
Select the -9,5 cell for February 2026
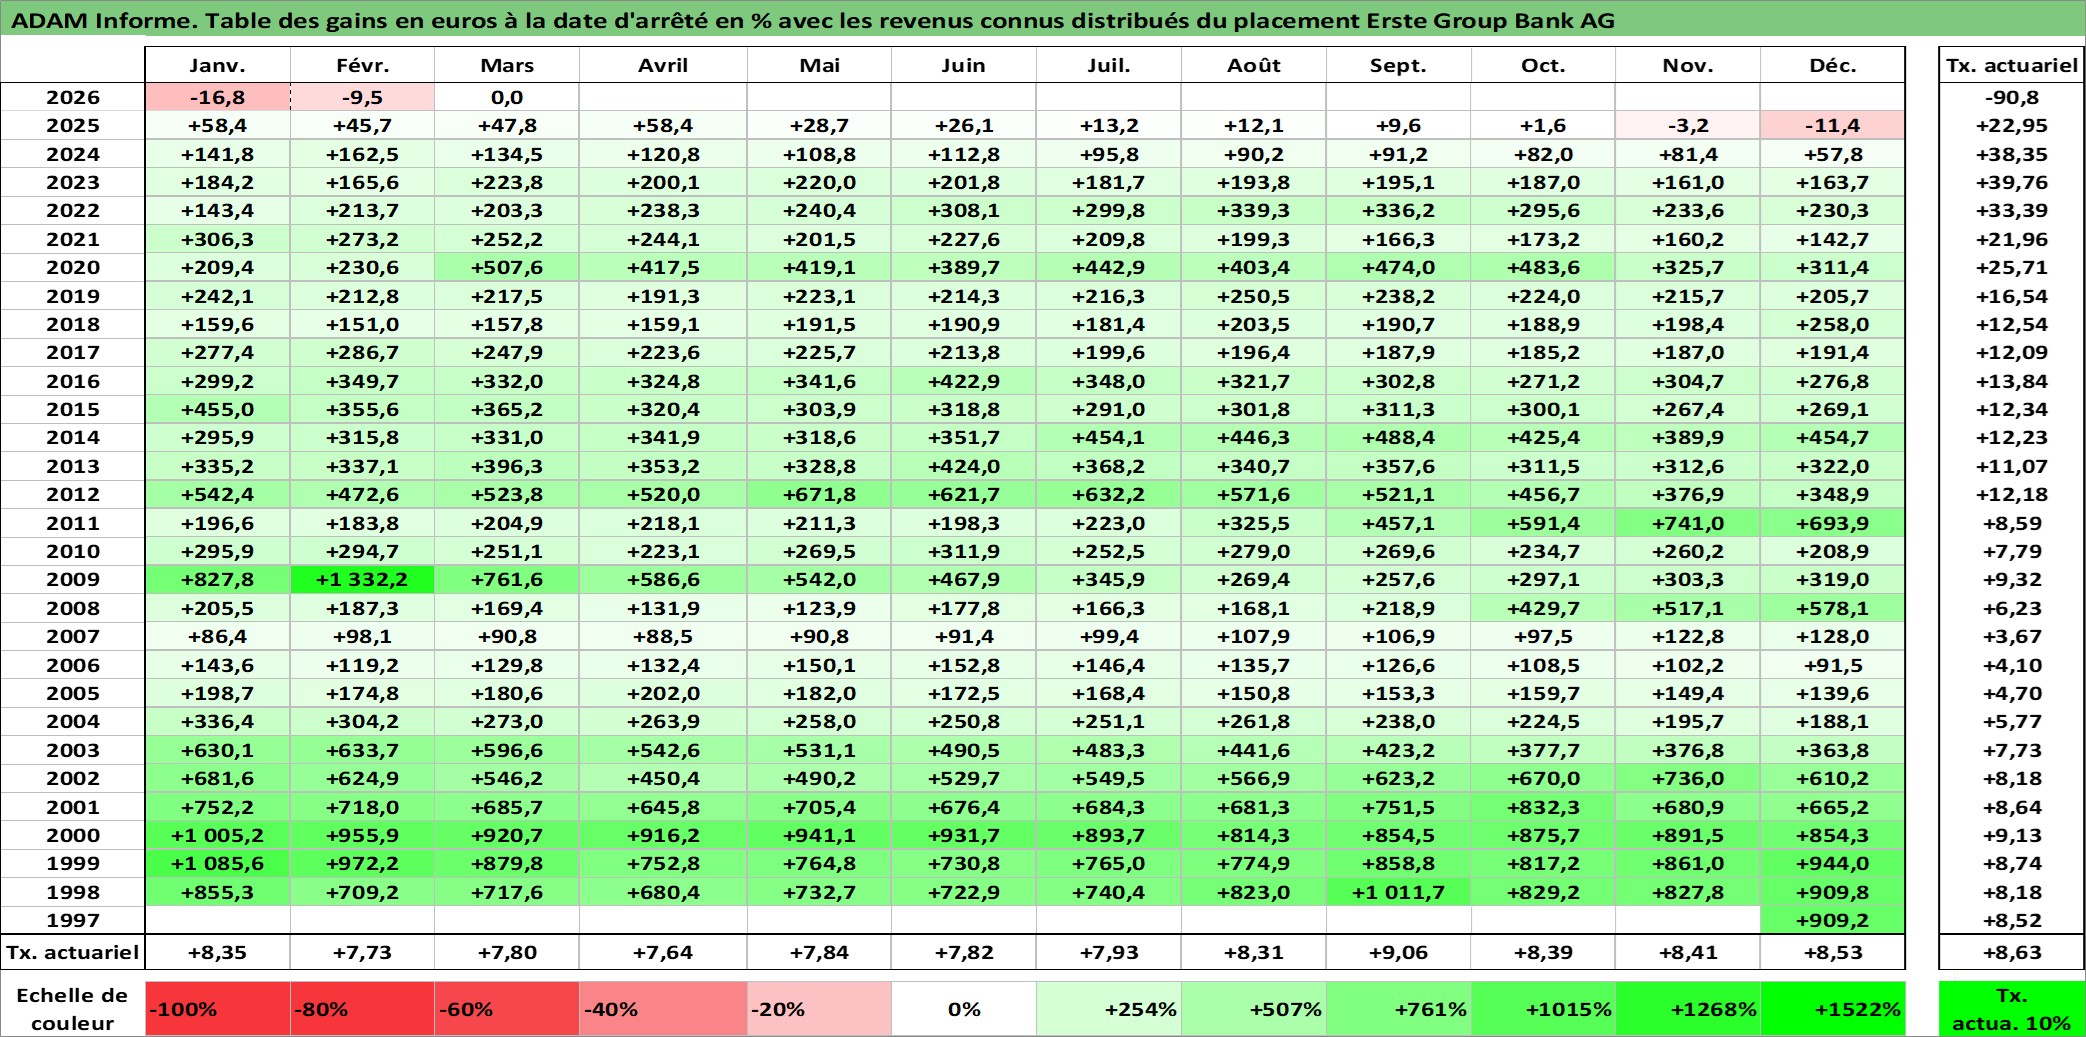pos(362,97)
